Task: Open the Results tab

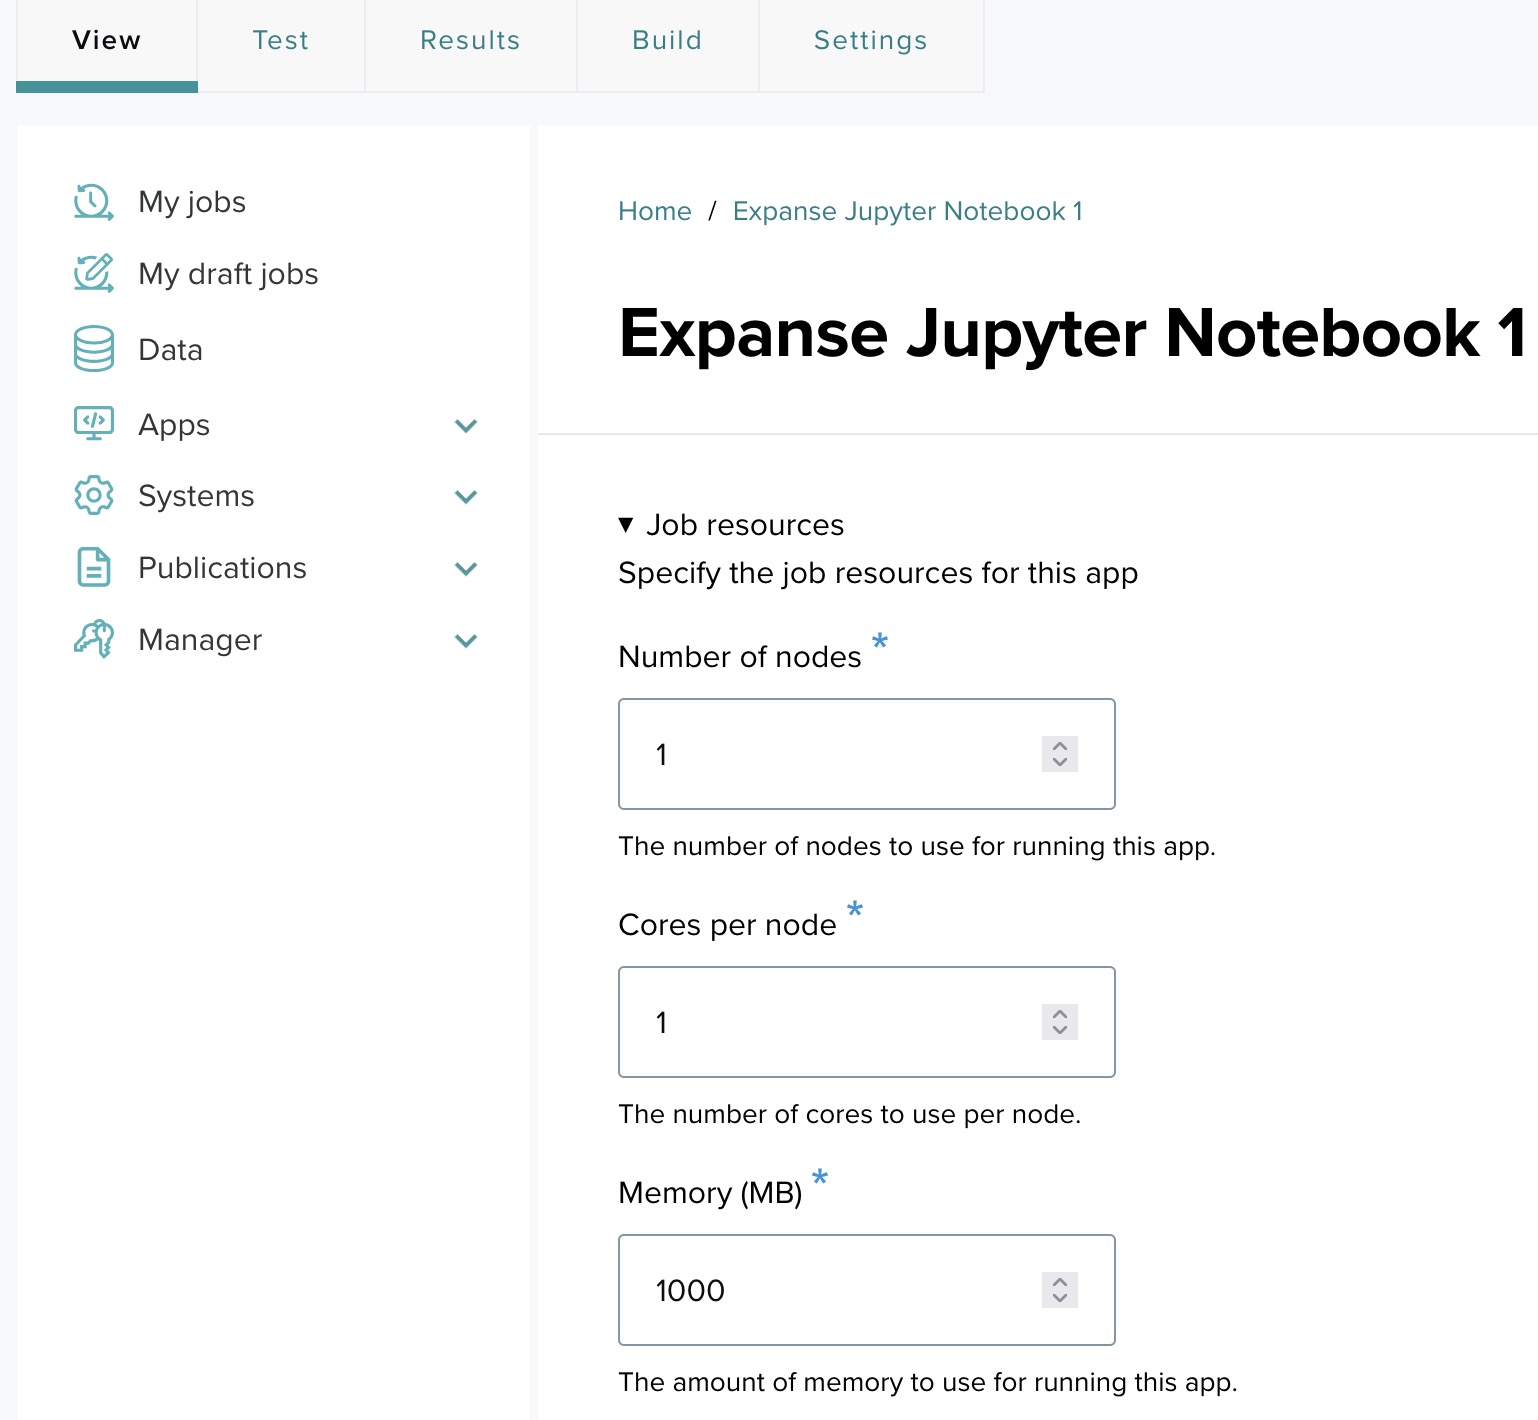Action: click(x=470, y=41)
